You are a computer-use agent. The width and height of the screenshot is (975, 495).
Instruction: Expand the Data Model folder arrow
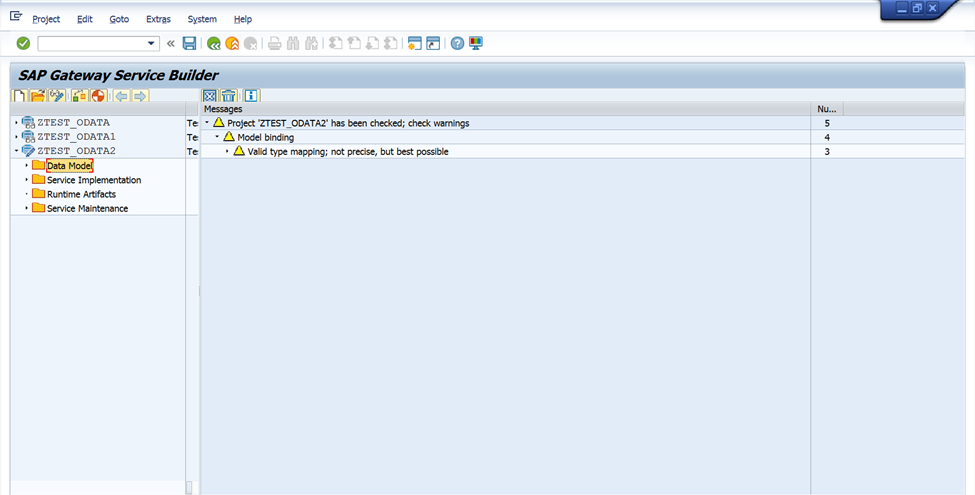[x=26, y=165]
